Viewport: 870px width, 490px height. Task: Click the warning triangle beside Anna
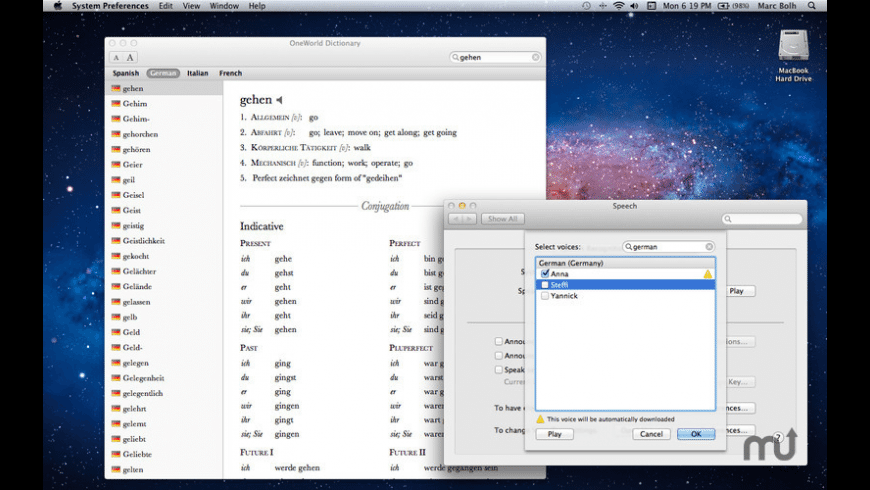click(x=707, y=274)
